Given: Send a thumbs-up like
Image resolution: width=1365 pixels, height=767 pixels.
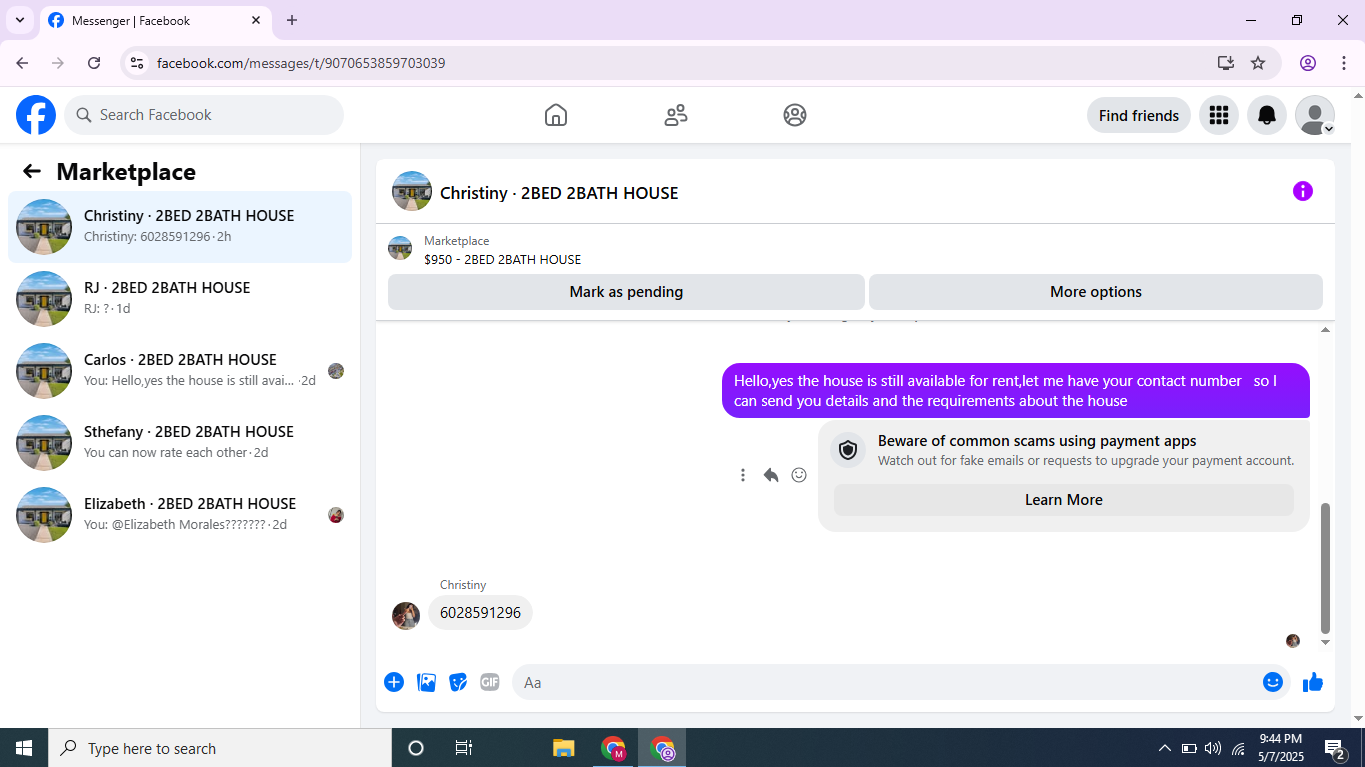Looking at the screenshot, I should (1313, 682).
